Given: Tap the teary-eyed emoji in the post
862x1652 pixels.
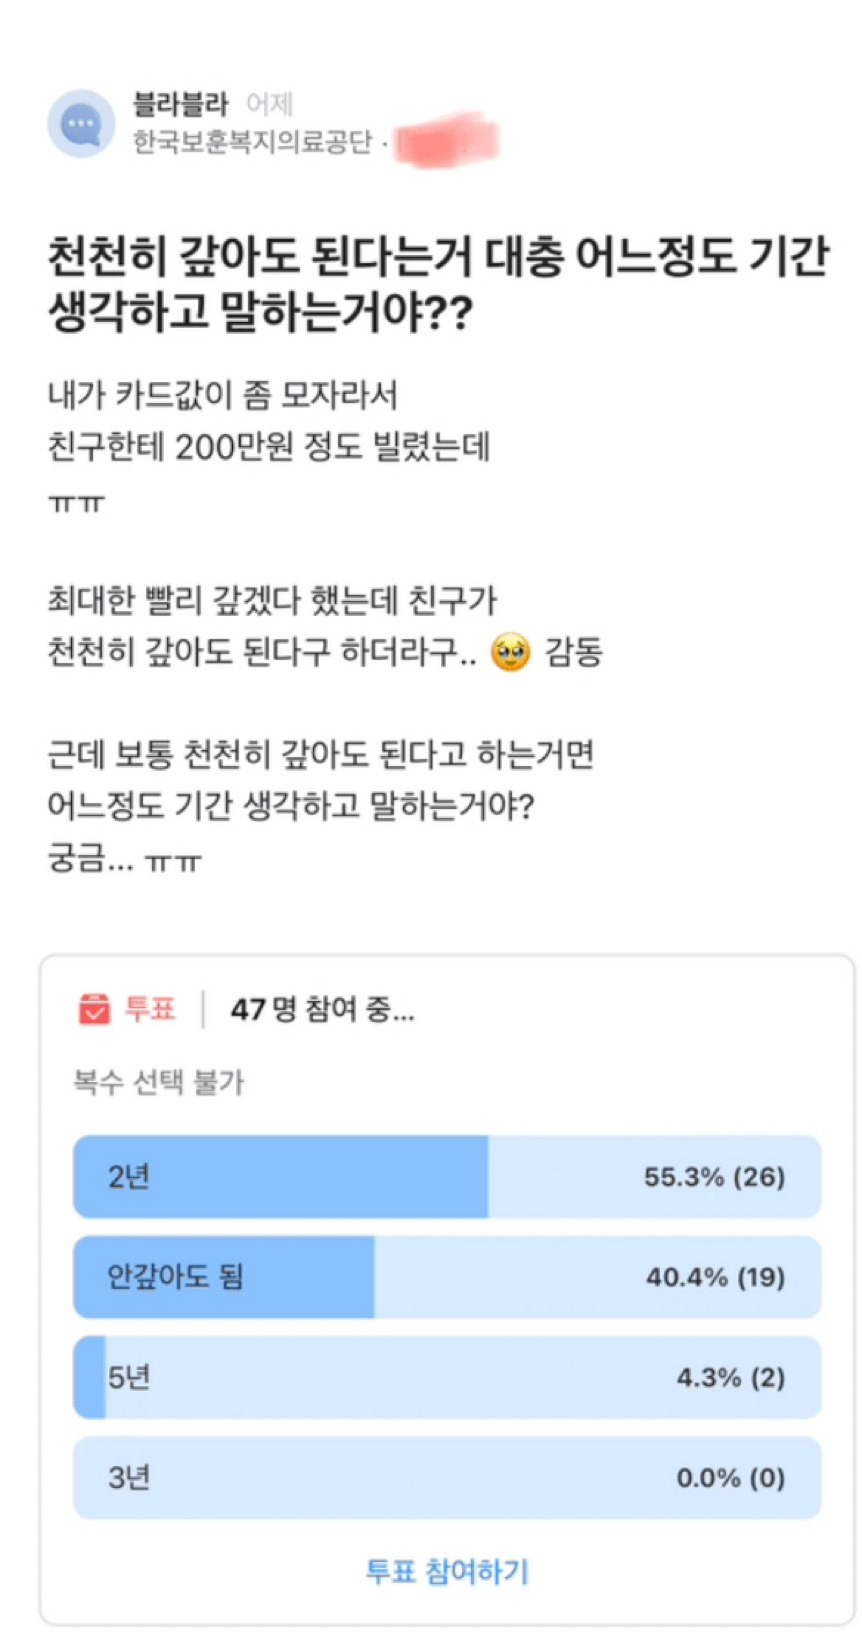Looking at the screenshot, I should (x=511, y=653).
